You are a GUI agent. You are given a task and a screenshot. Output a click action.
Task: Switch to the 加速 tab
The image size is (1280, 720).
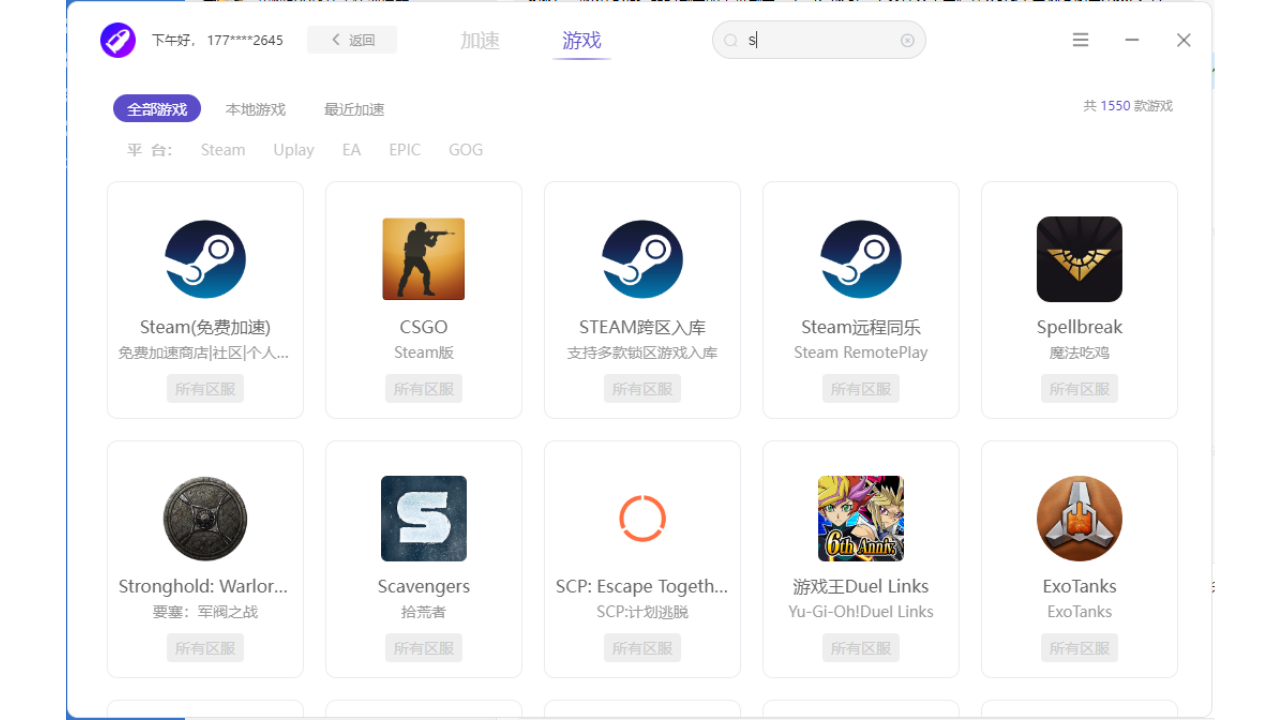pyautogui.click(x=480, y=41)
